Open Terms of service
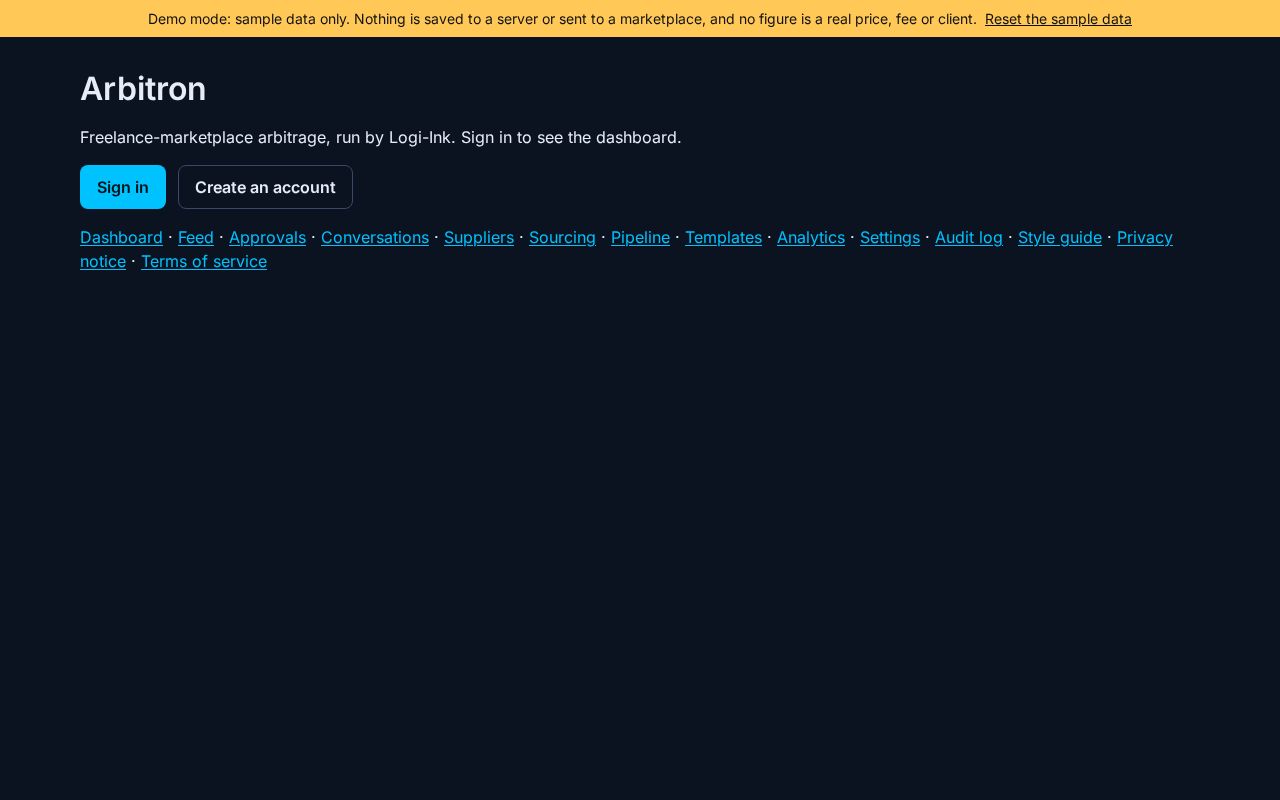Image resolution: width=1280 pixels, height=800 pixels. [204, 261]
